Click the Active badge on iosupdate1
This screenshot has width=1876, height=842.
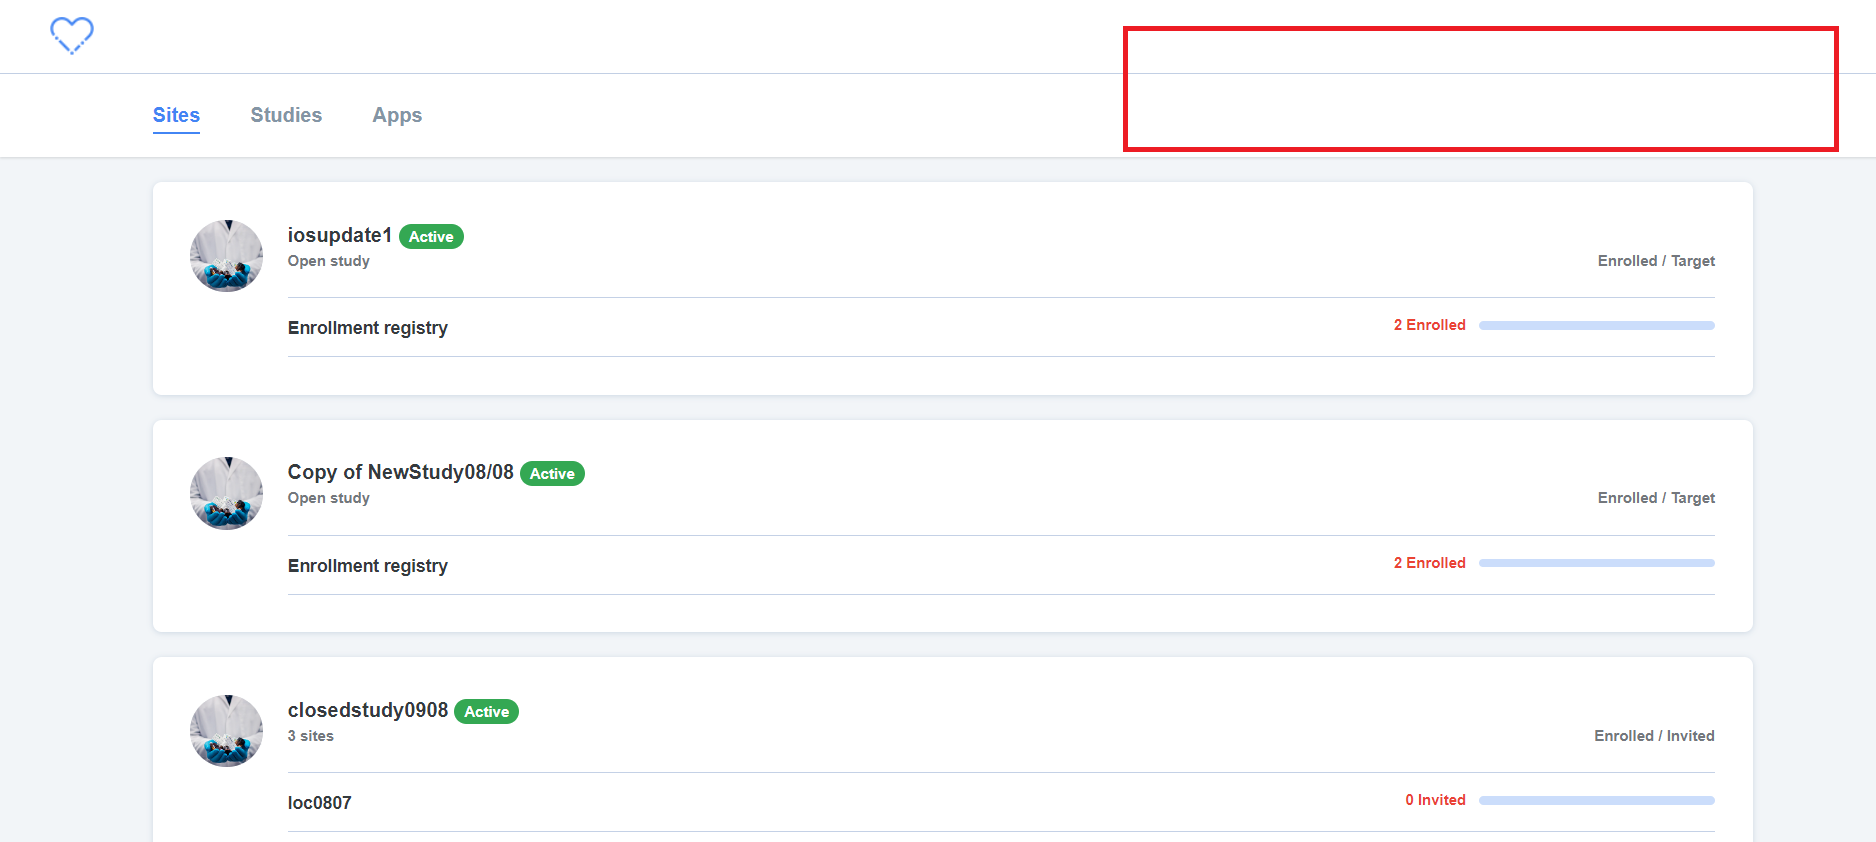(x=431, y=236)
